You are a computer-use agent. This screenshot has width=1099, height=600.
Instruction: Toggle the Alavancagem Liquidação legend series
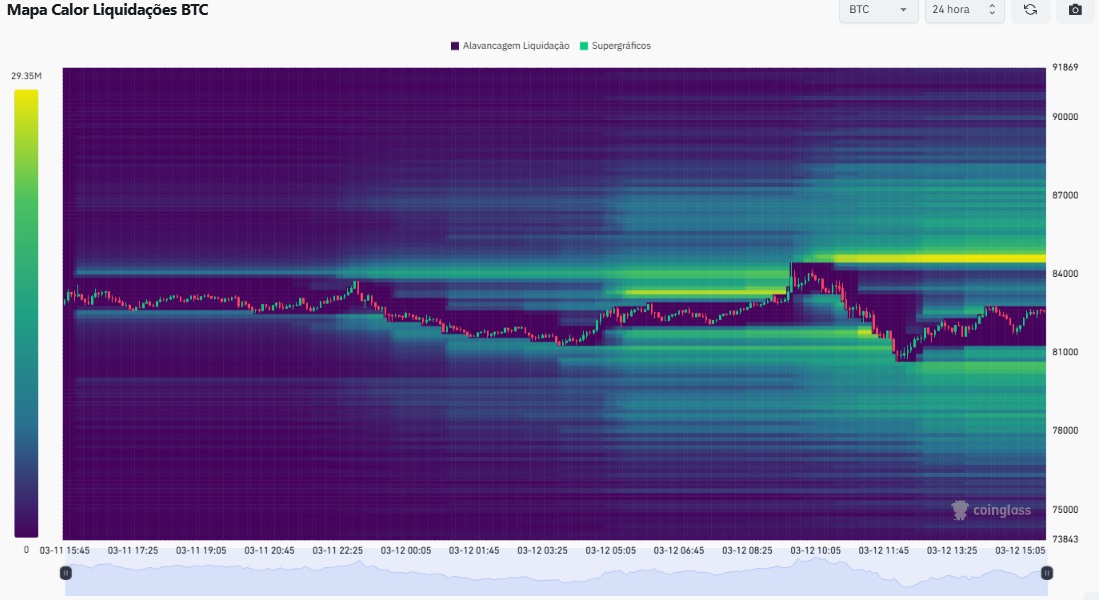pos(510,46)
